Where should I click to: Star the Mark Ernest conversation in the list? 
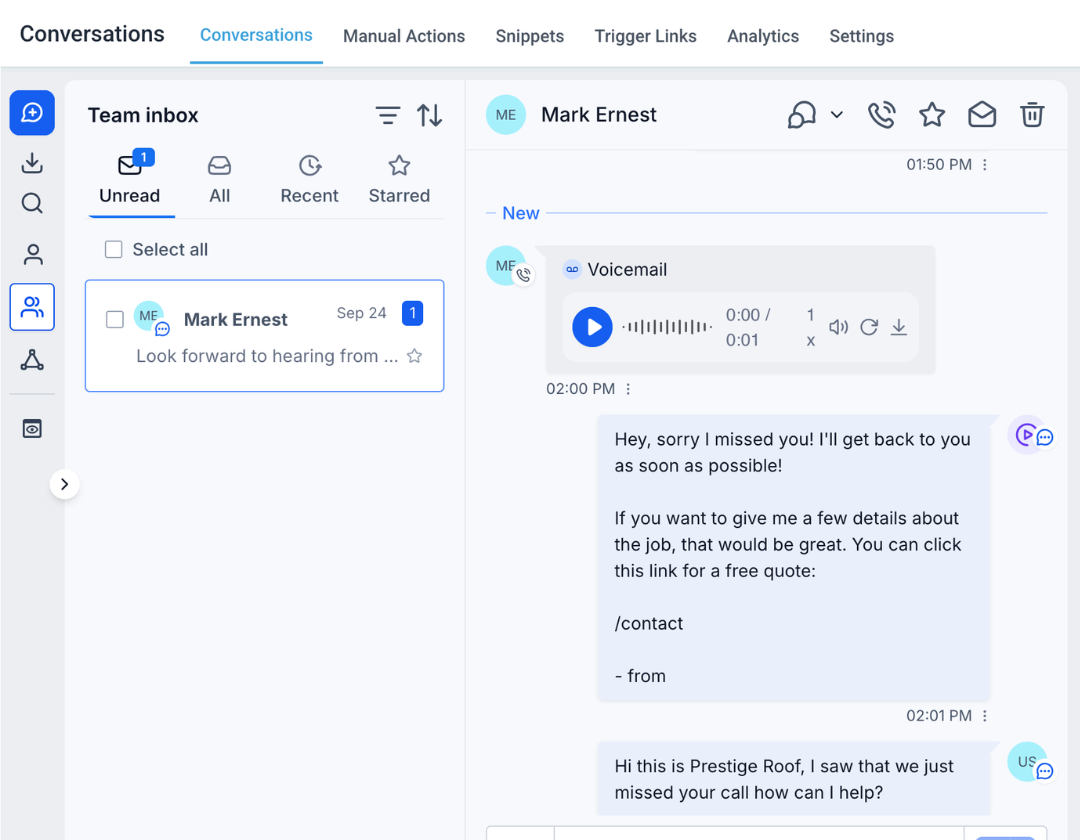tap(415, 356)
